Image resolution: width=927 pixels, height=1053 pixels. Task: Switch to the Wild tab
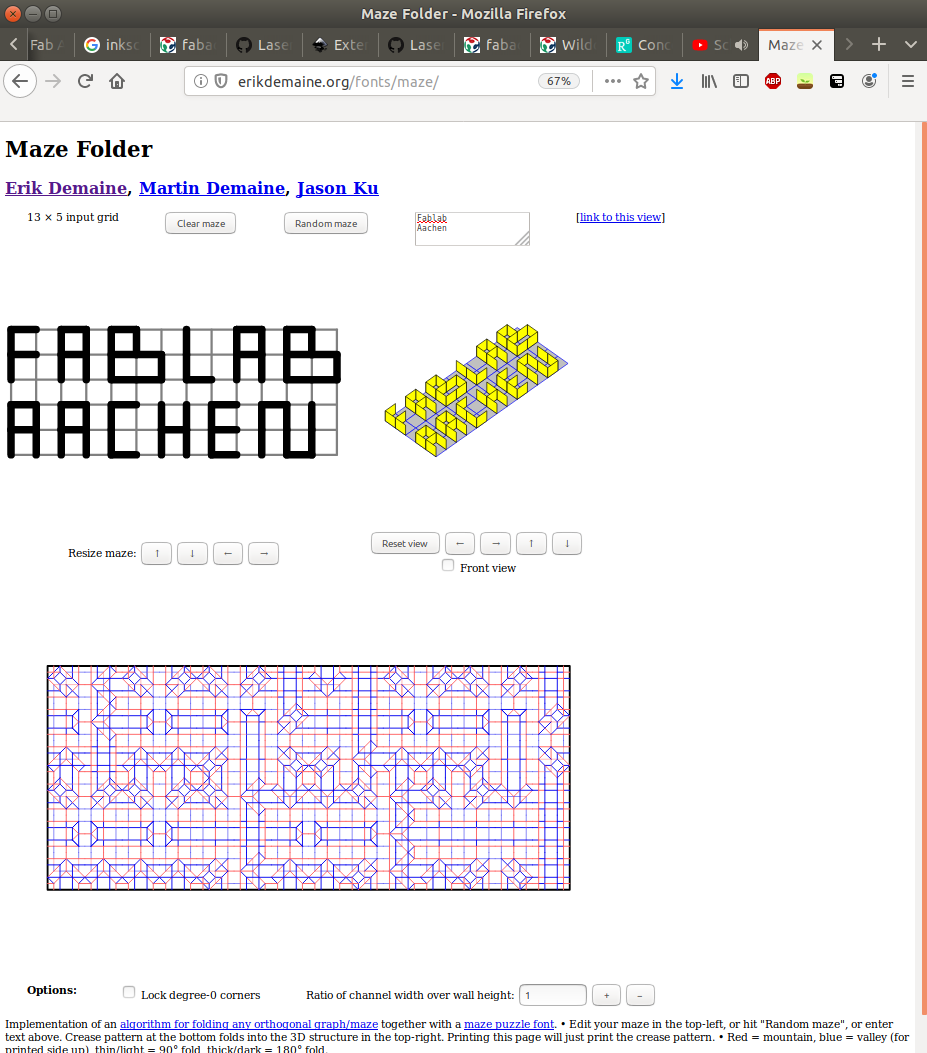pos(568,45)
